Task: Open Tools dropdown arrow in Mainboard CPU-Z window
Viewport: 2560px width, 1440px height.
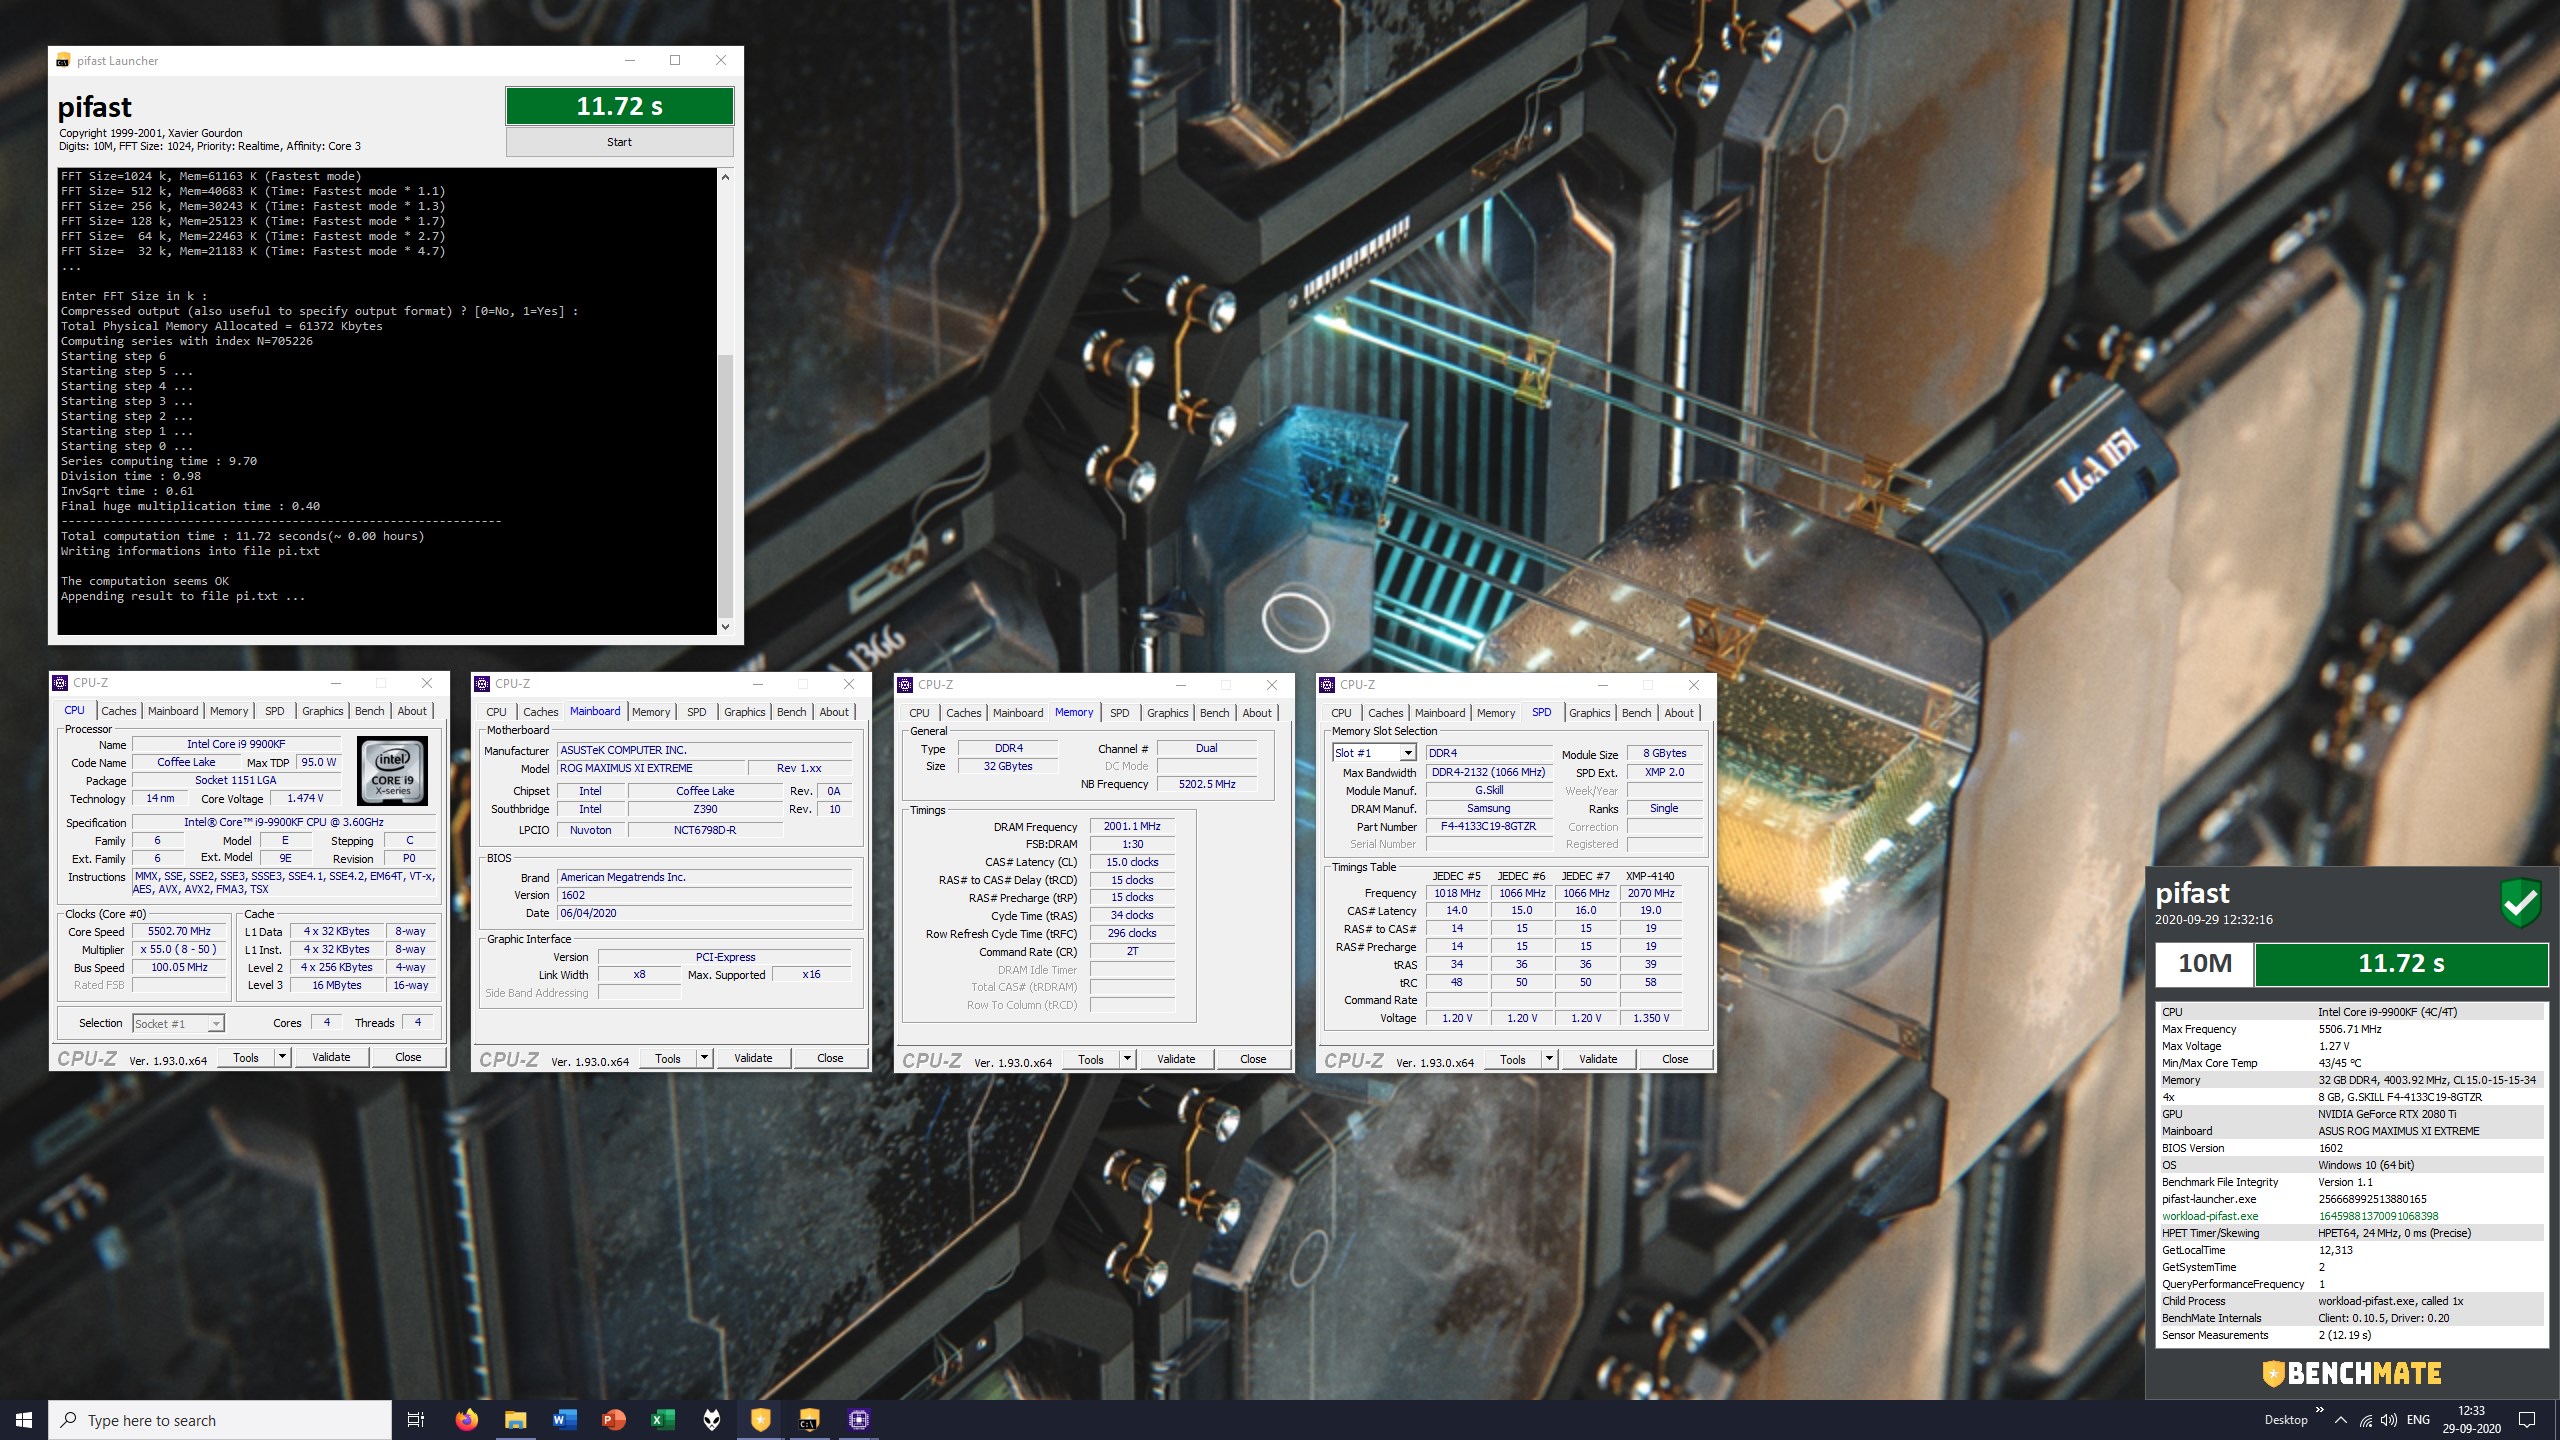Action: pos(704,1058)
